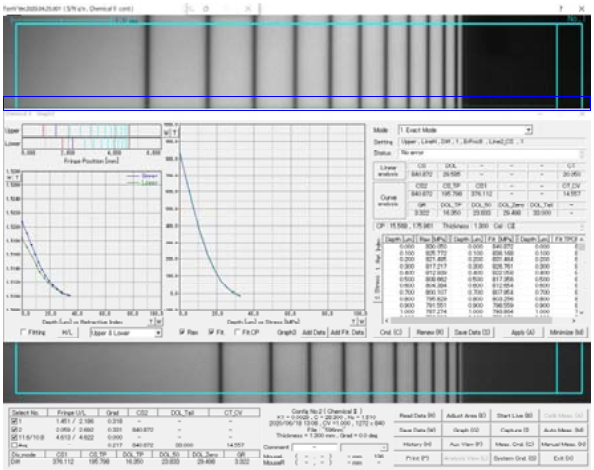This screenshot has height=470, width=594.
Task: Uncheck the Raw checkbox
Action: (182, 332)
